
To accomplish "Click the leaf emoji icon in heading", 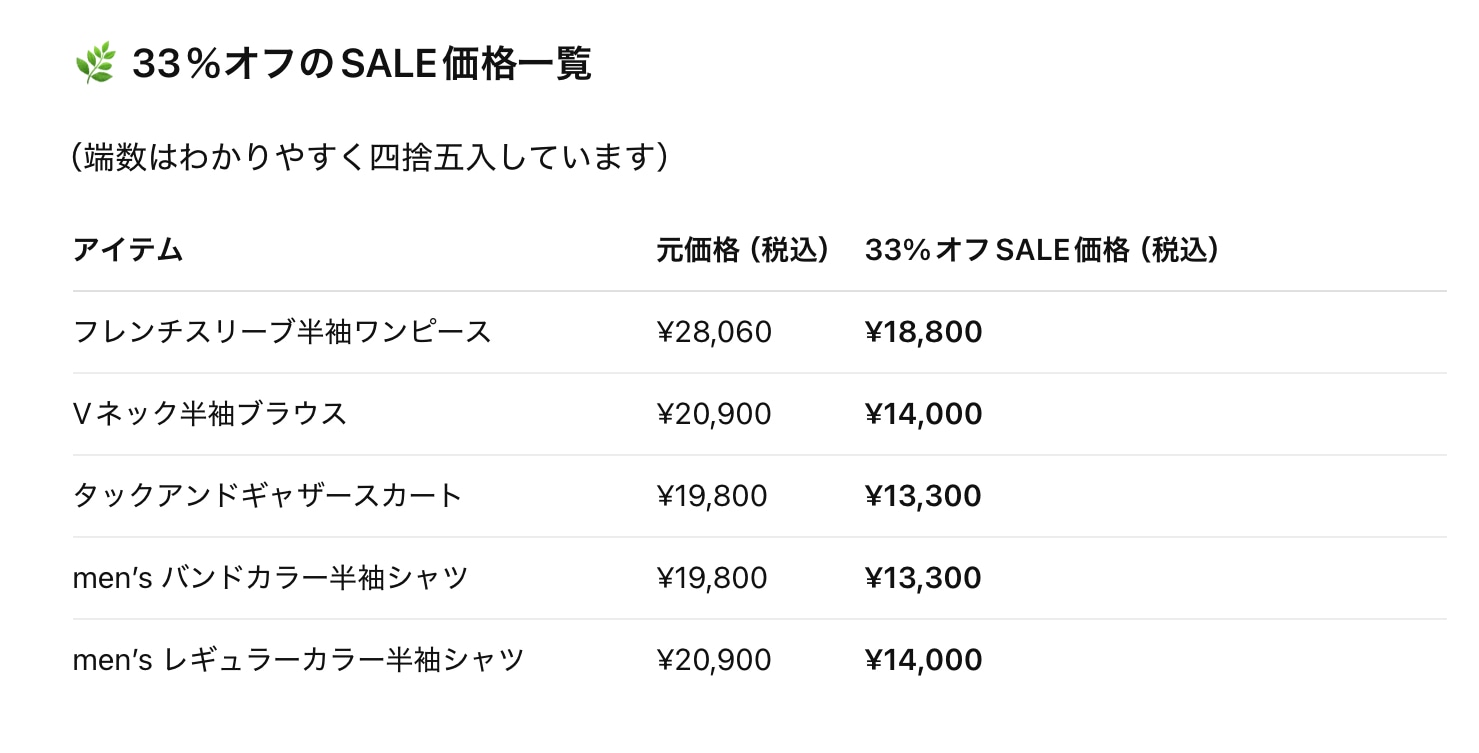I will click(x=95, y=65).
